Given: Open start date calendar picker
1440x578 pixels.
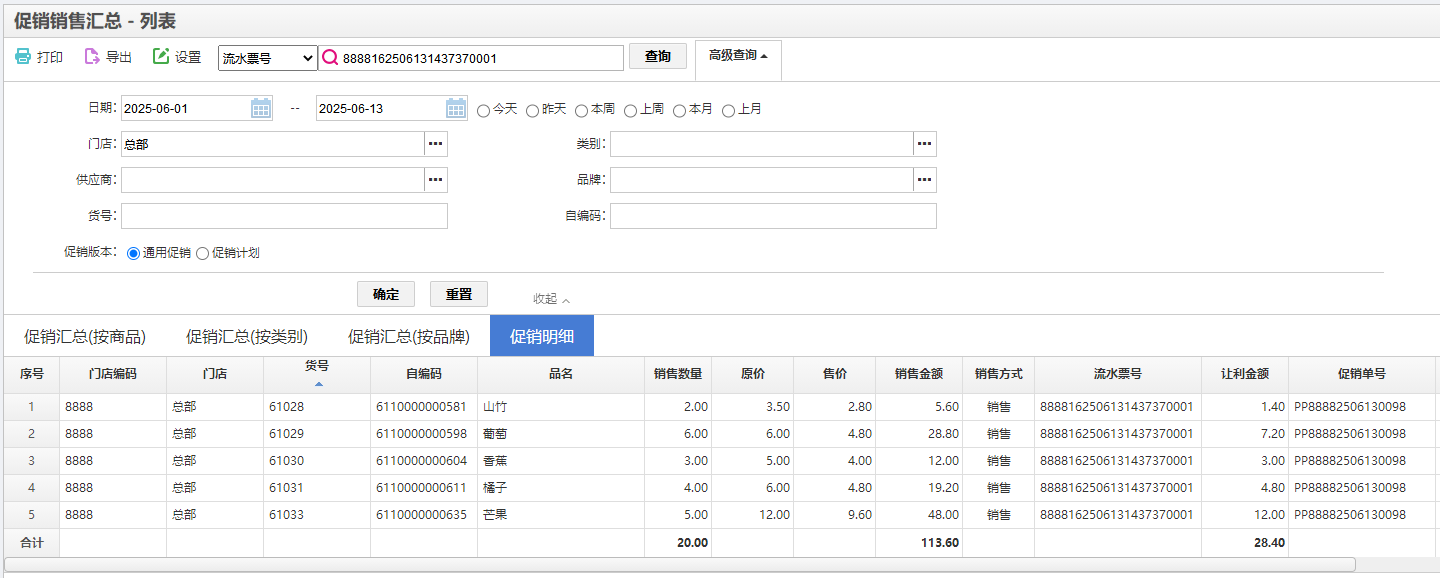Looking at the screenshot, I should coord(261,108).
